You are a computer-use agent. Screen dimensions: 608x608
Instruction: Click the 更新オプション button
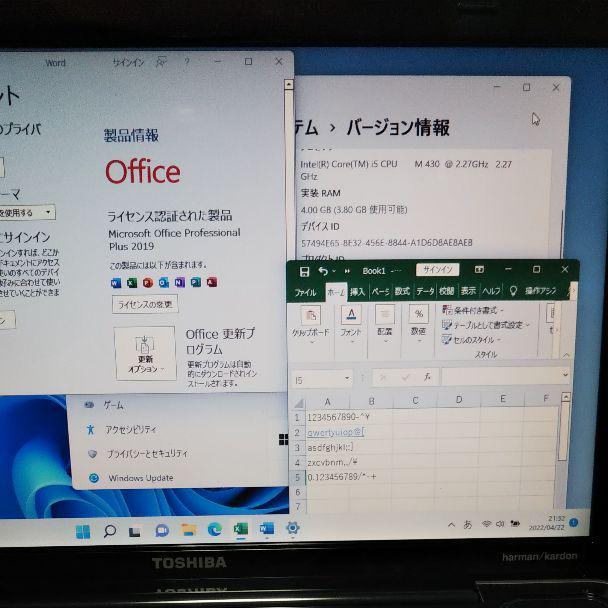pyautogui.click(x=145, y=353)
